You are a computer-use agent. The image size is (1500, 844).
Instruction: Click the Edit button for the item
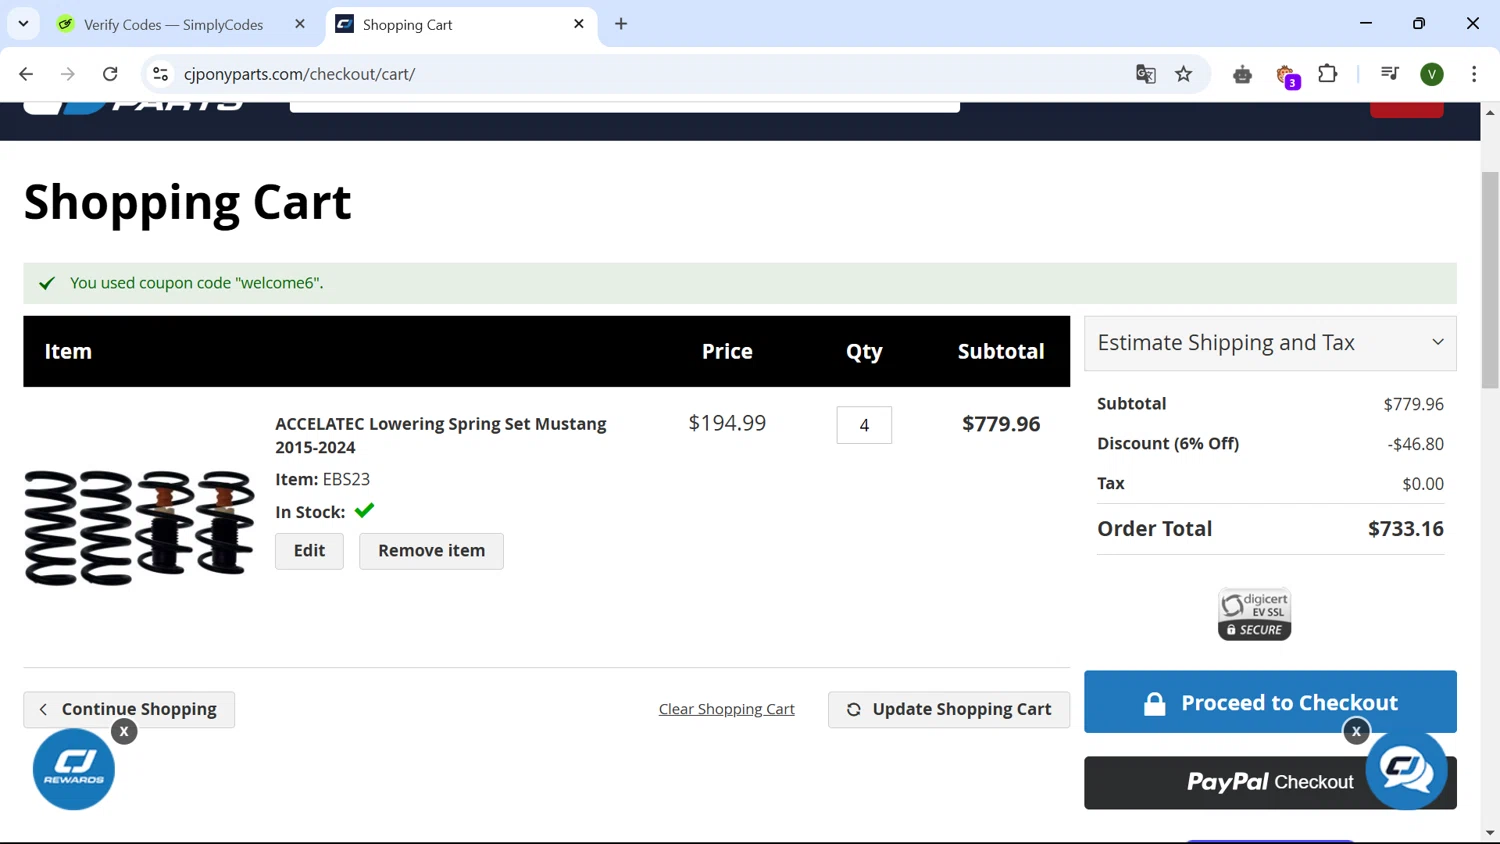[x=309, y=551]
